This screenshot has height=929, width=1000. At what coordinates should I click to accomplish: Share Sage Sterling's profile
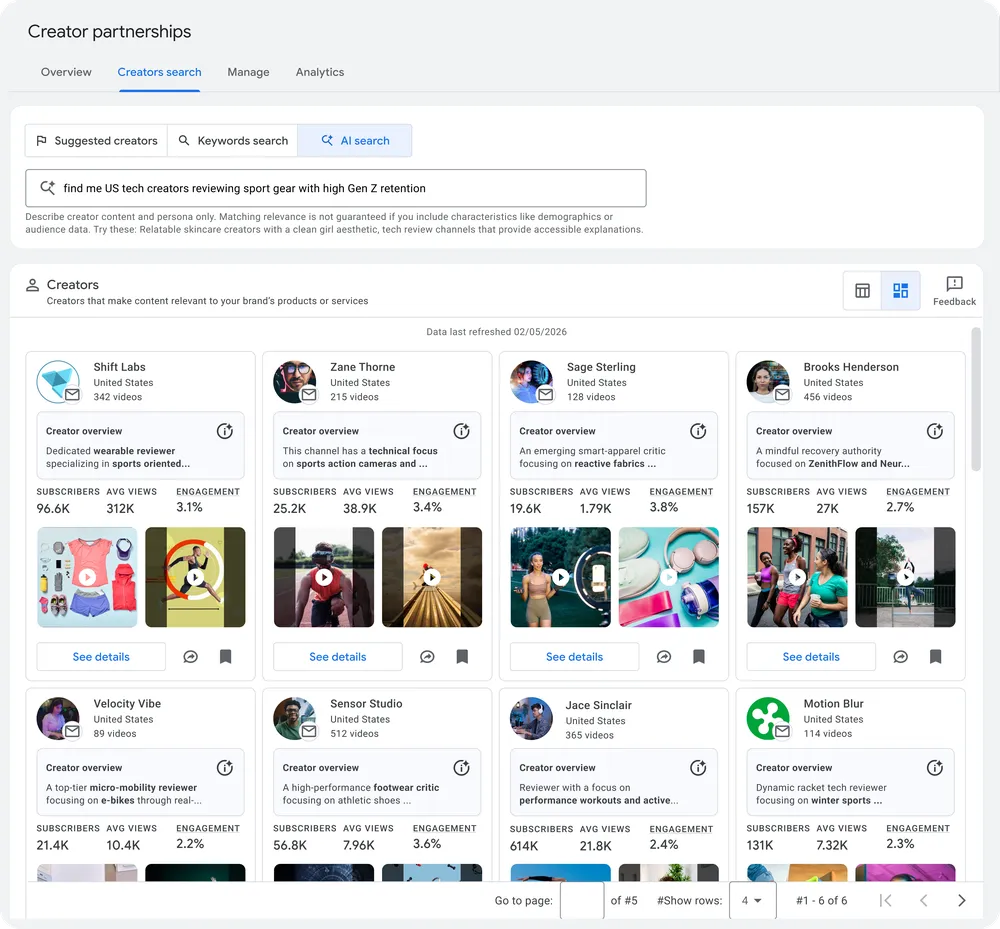click(x=664, y=657)
